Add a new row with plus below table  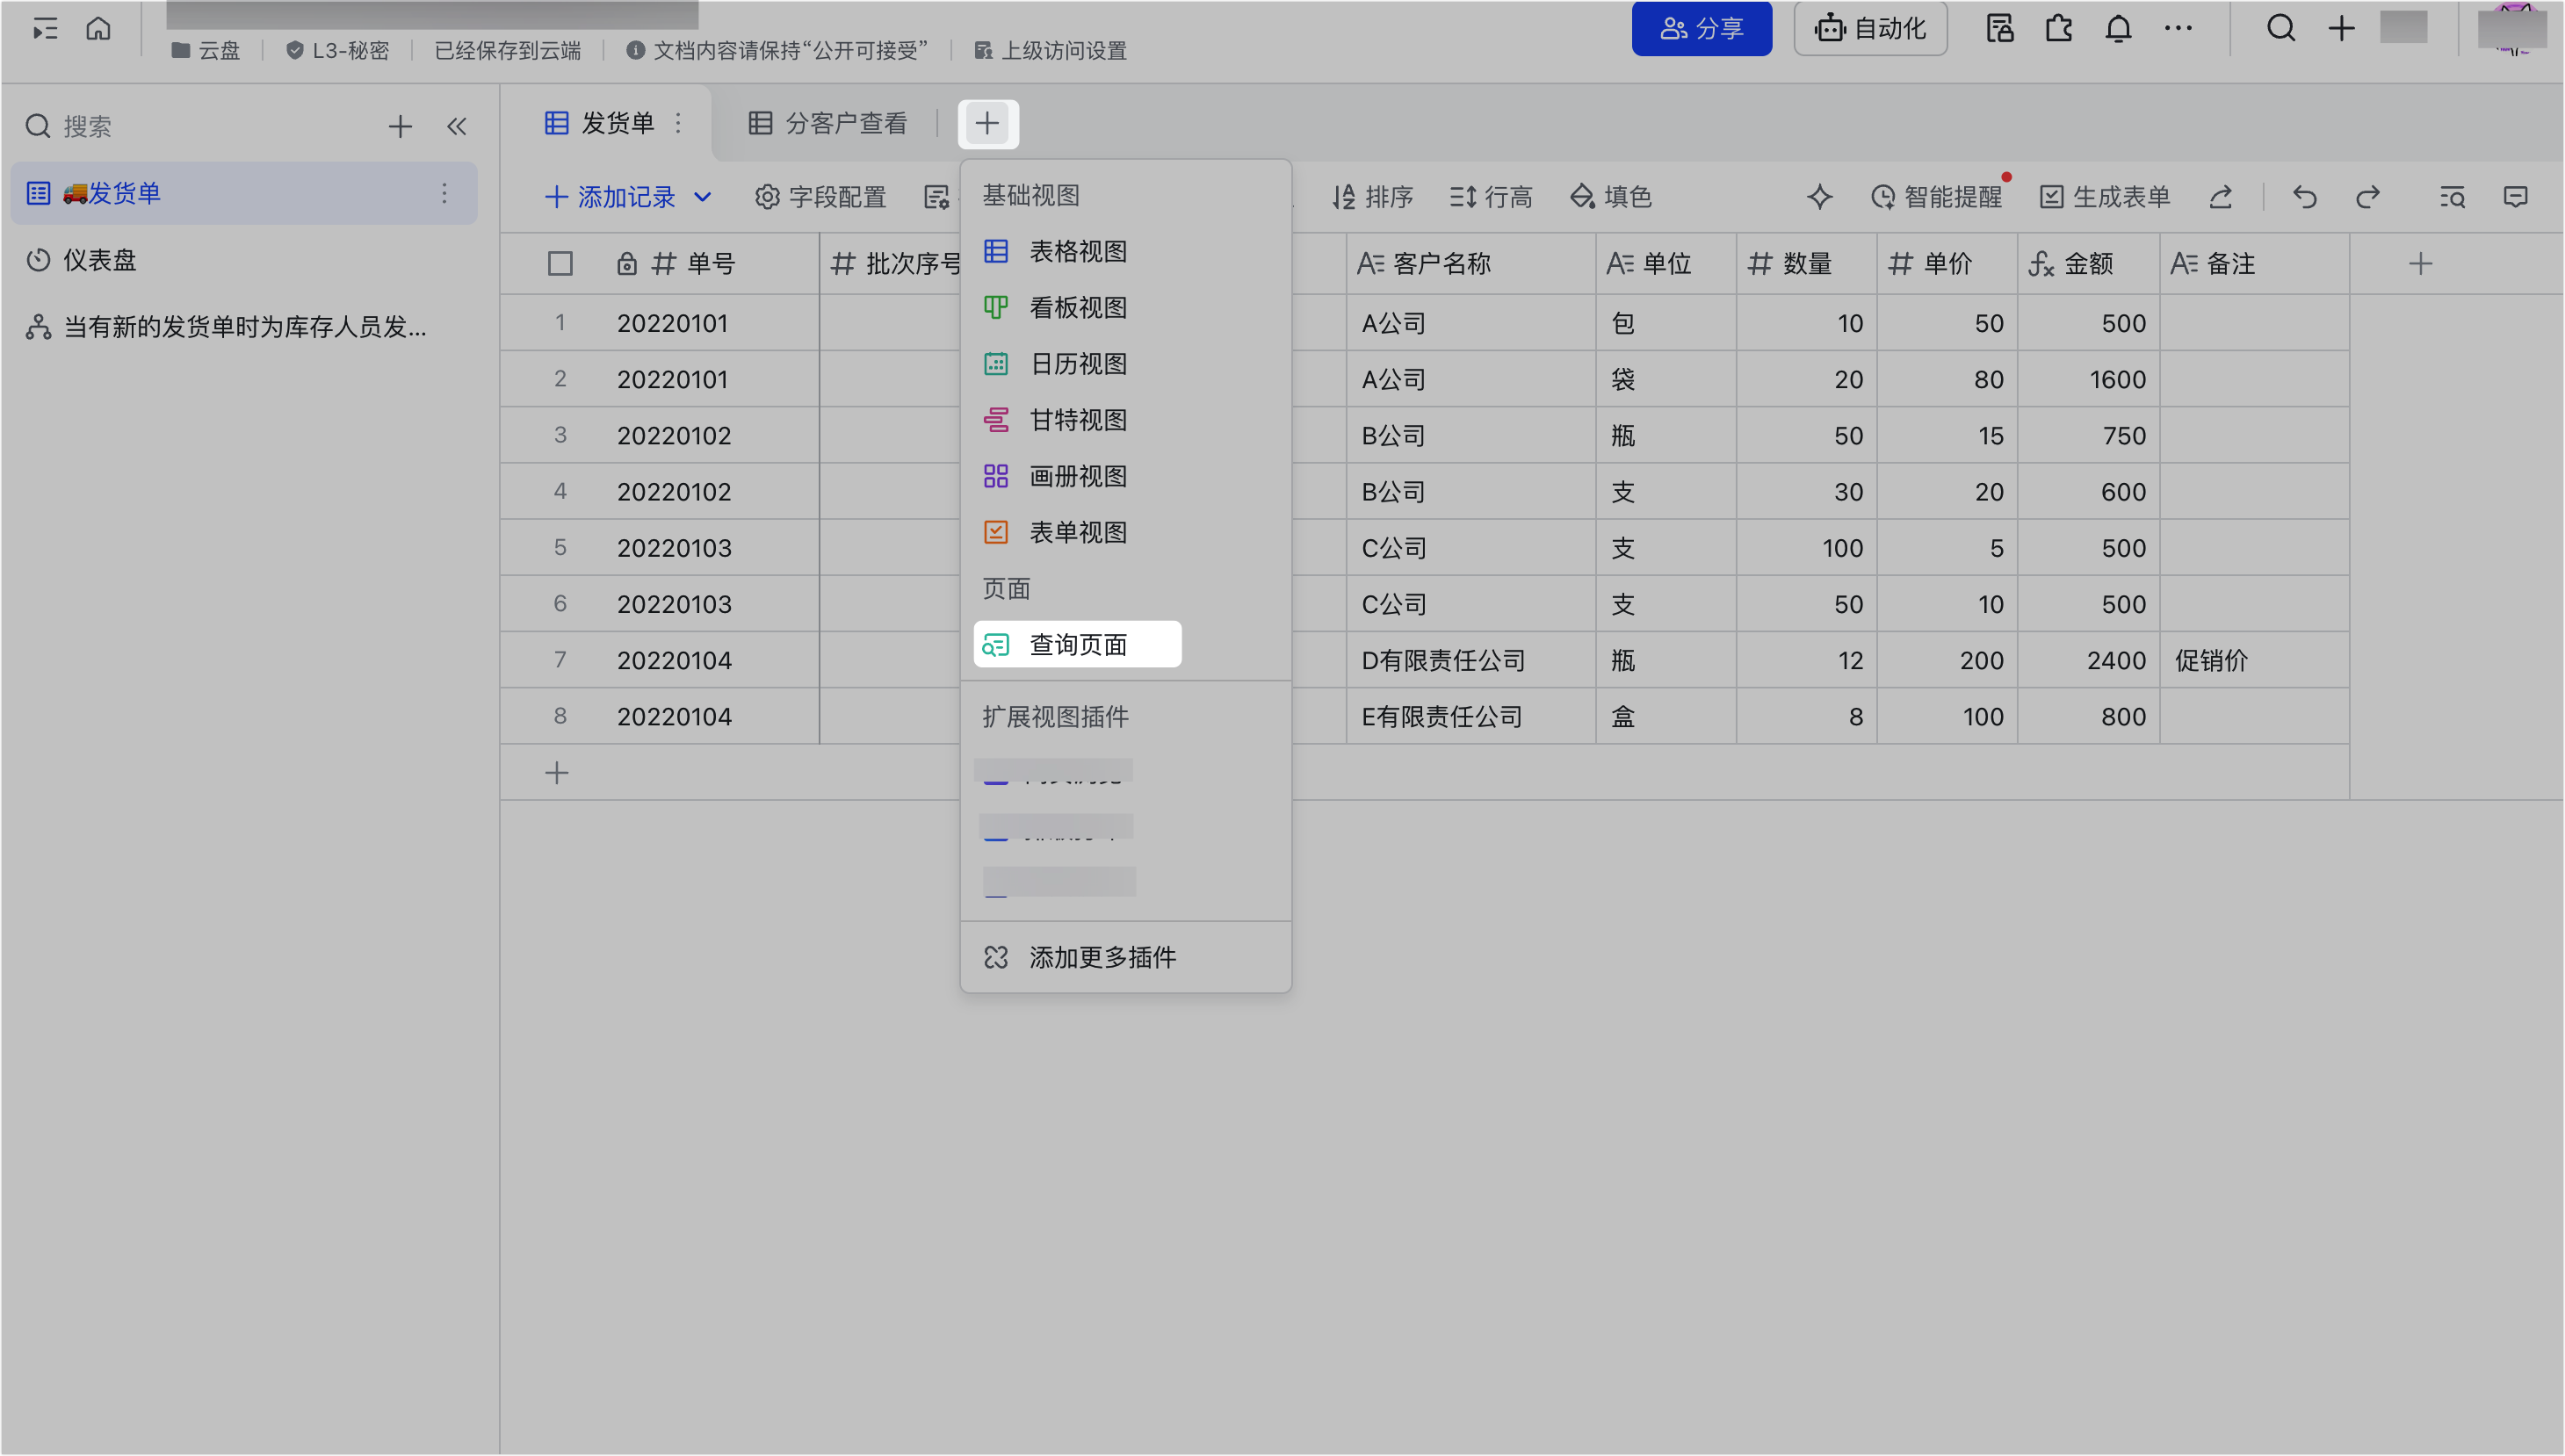[x=557, y=773]
